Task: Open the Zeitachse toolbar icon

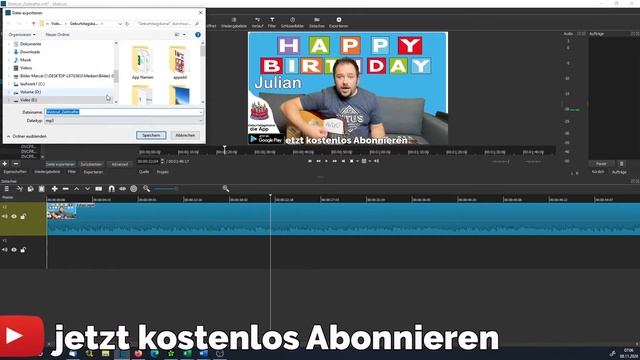Action: [x=317, y=22]
